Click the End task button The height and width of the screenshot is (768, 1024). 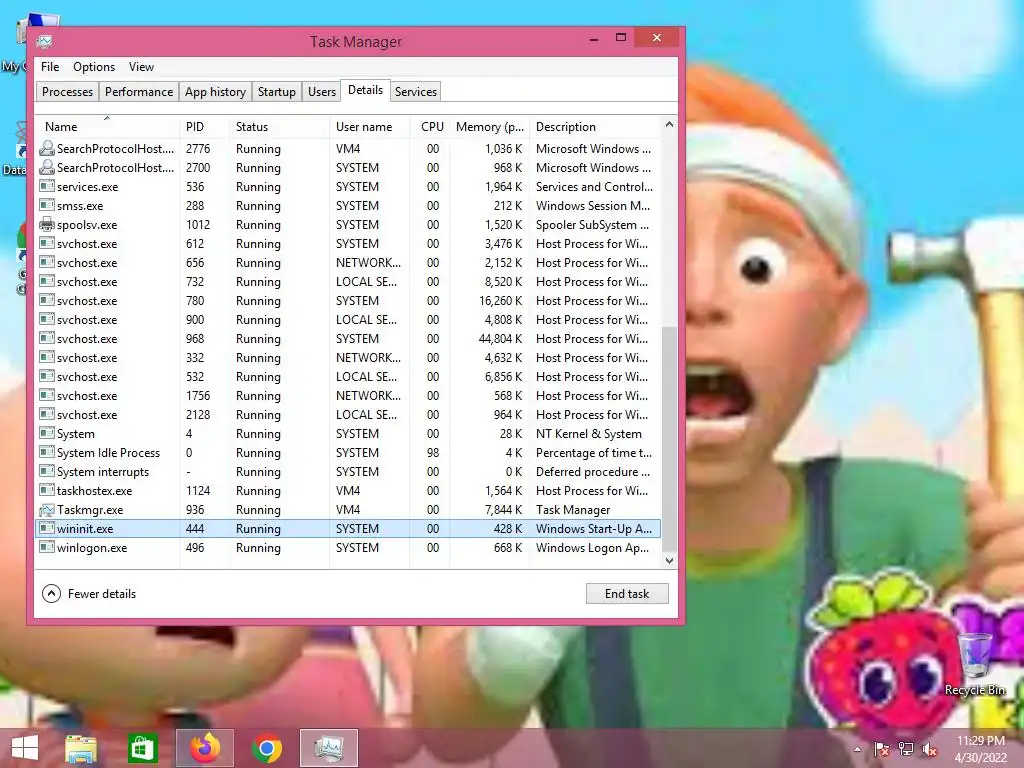pyautogui.click(x=627, y=594)
